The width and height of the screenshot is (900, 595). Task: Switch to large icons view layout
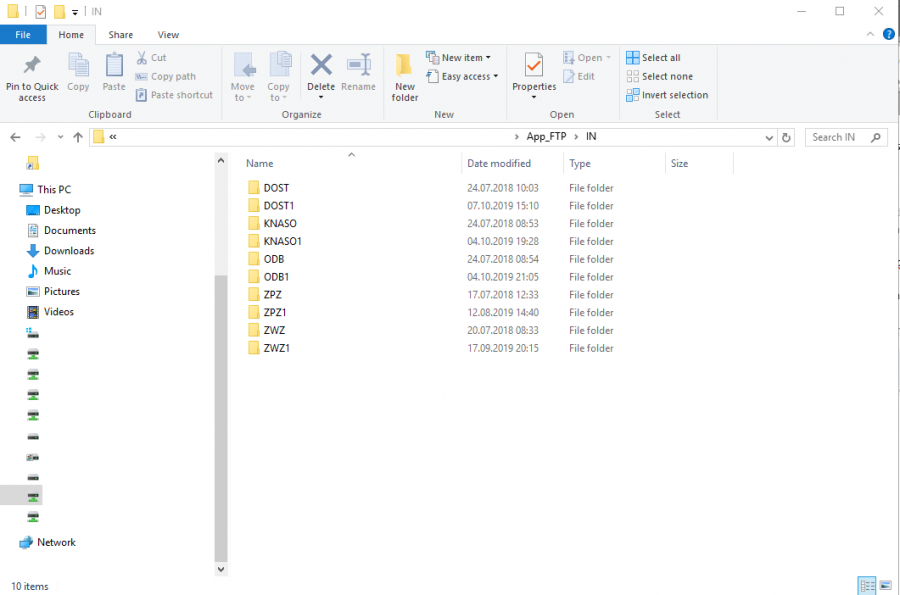(x=886, y=586)
